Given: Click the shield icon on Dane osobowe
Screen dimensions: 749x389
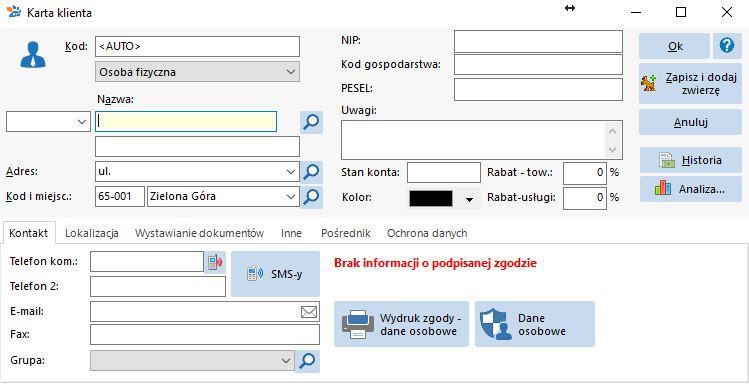Looking at the screenshot, I should click(x=495, y=324).
